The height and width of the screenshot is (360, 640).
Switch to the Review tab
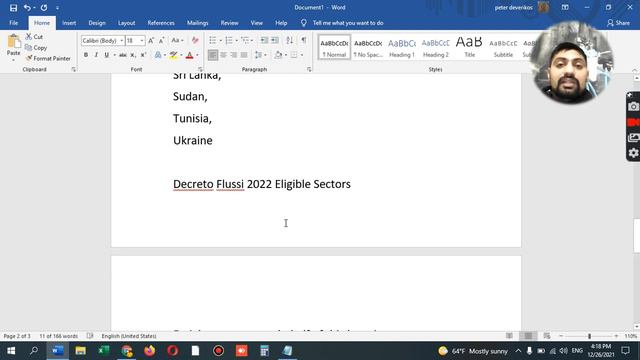[229, 23]
